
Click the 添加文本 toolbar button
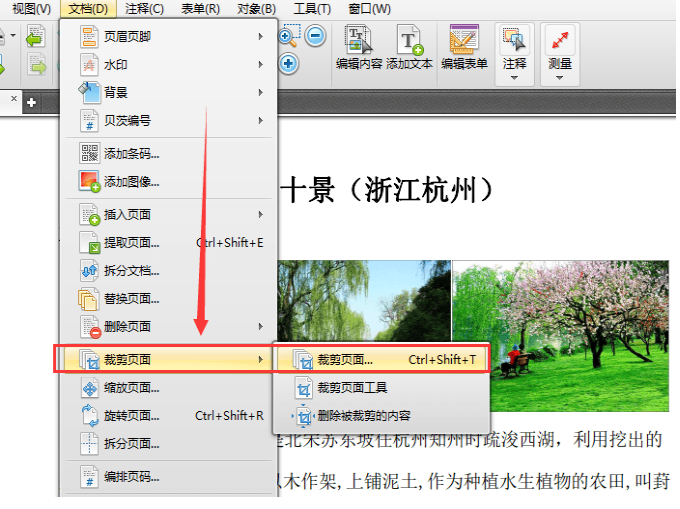[409, 48]
